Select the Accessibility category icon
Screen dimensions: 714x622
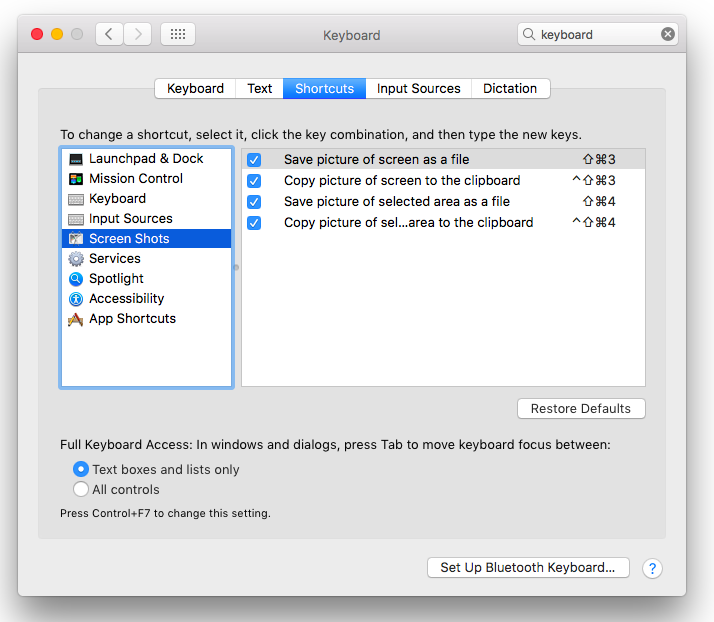click(76, 299)
